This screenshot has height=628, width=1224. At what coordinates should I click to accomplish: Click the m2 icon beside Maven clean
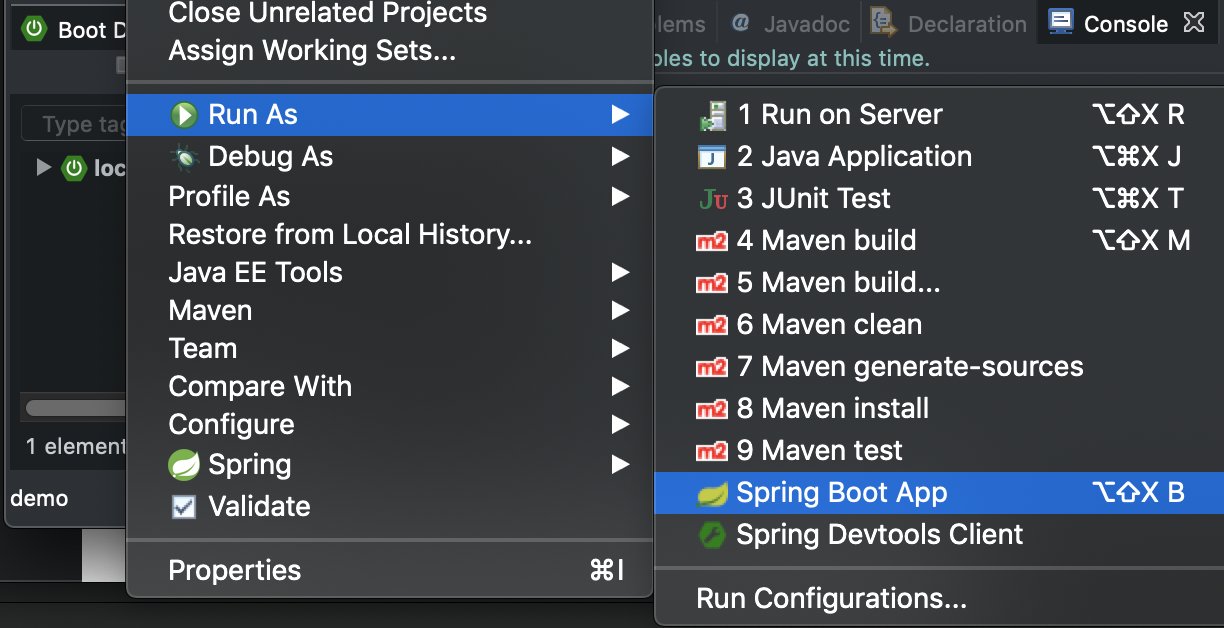[x=711, y=325]
